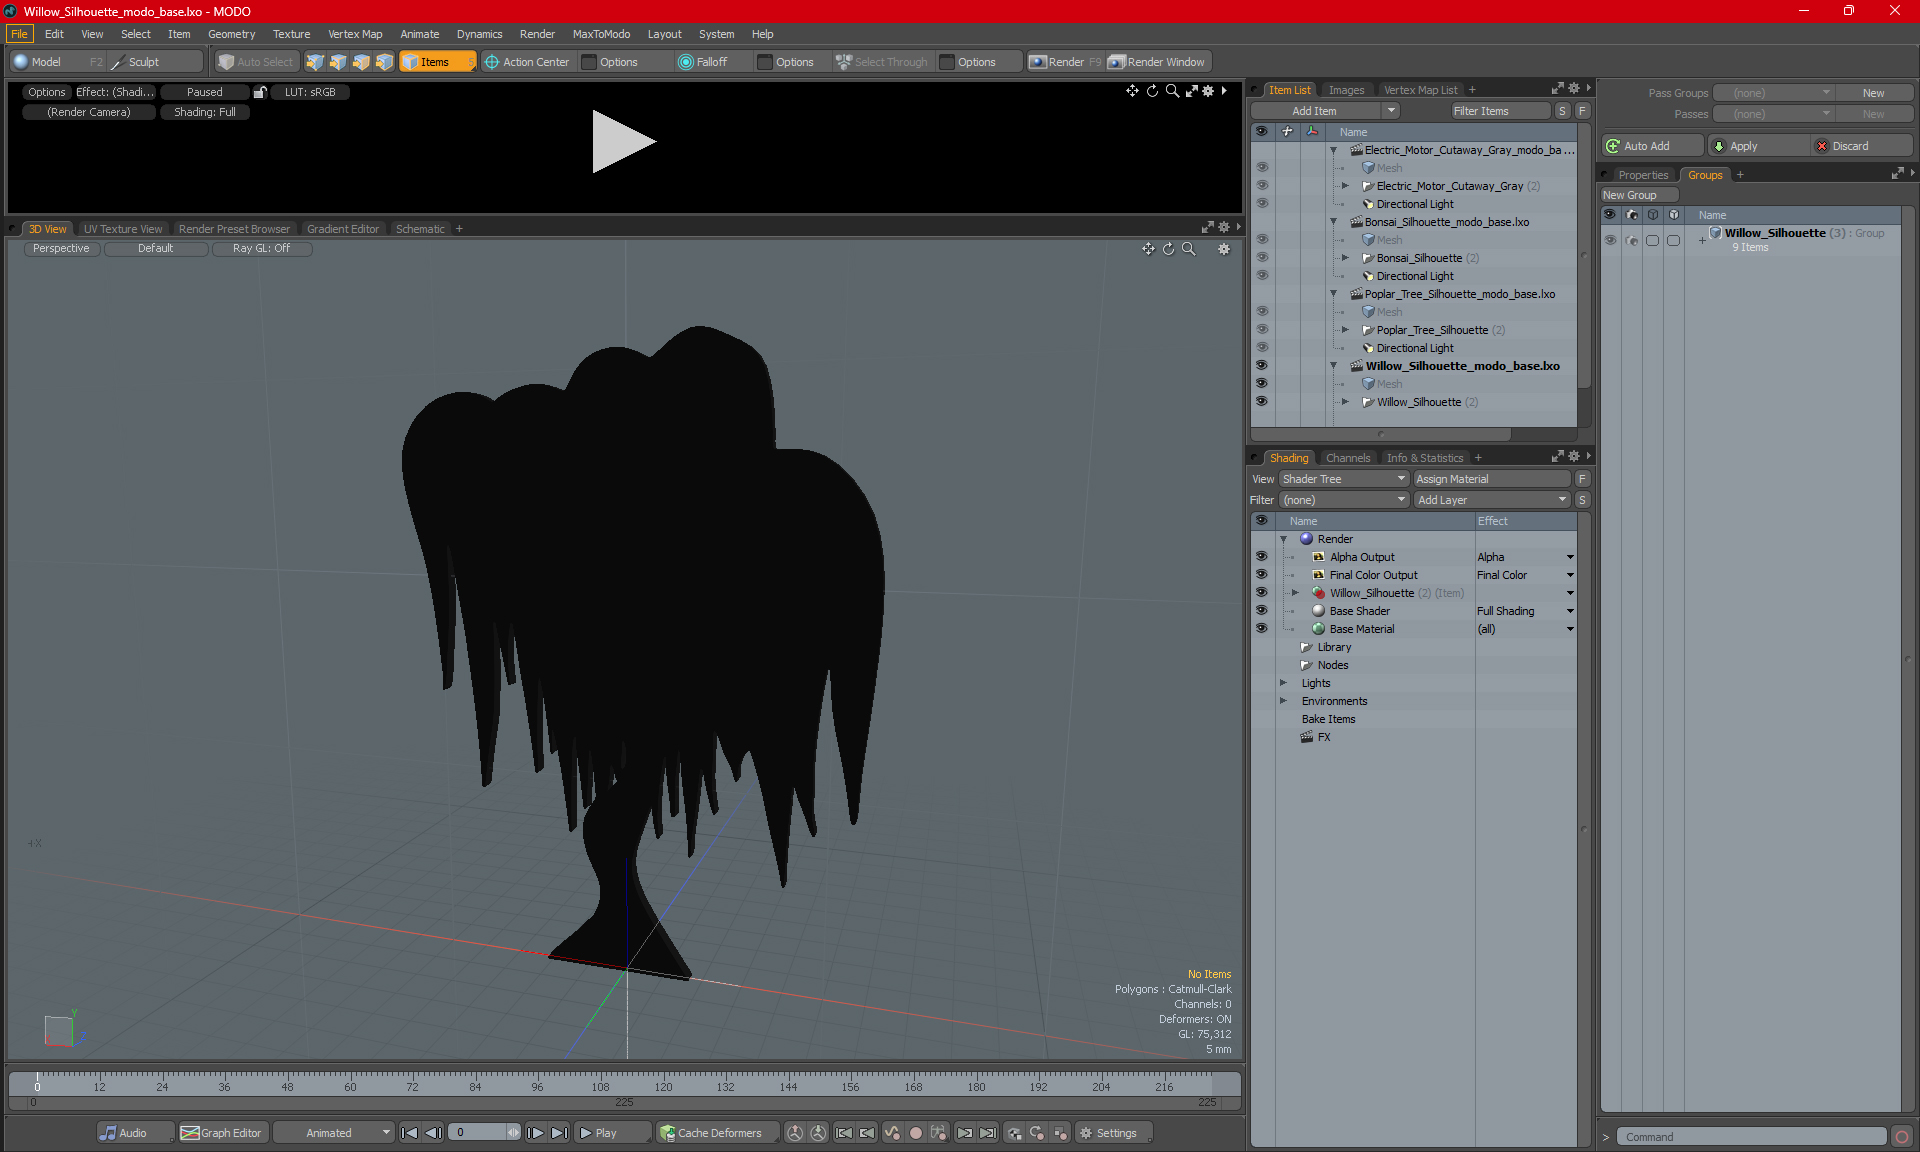Screen dimensions: 1920x1152
Task: Click the 3D viewport pan view icon
Action: coord(1148,249)
